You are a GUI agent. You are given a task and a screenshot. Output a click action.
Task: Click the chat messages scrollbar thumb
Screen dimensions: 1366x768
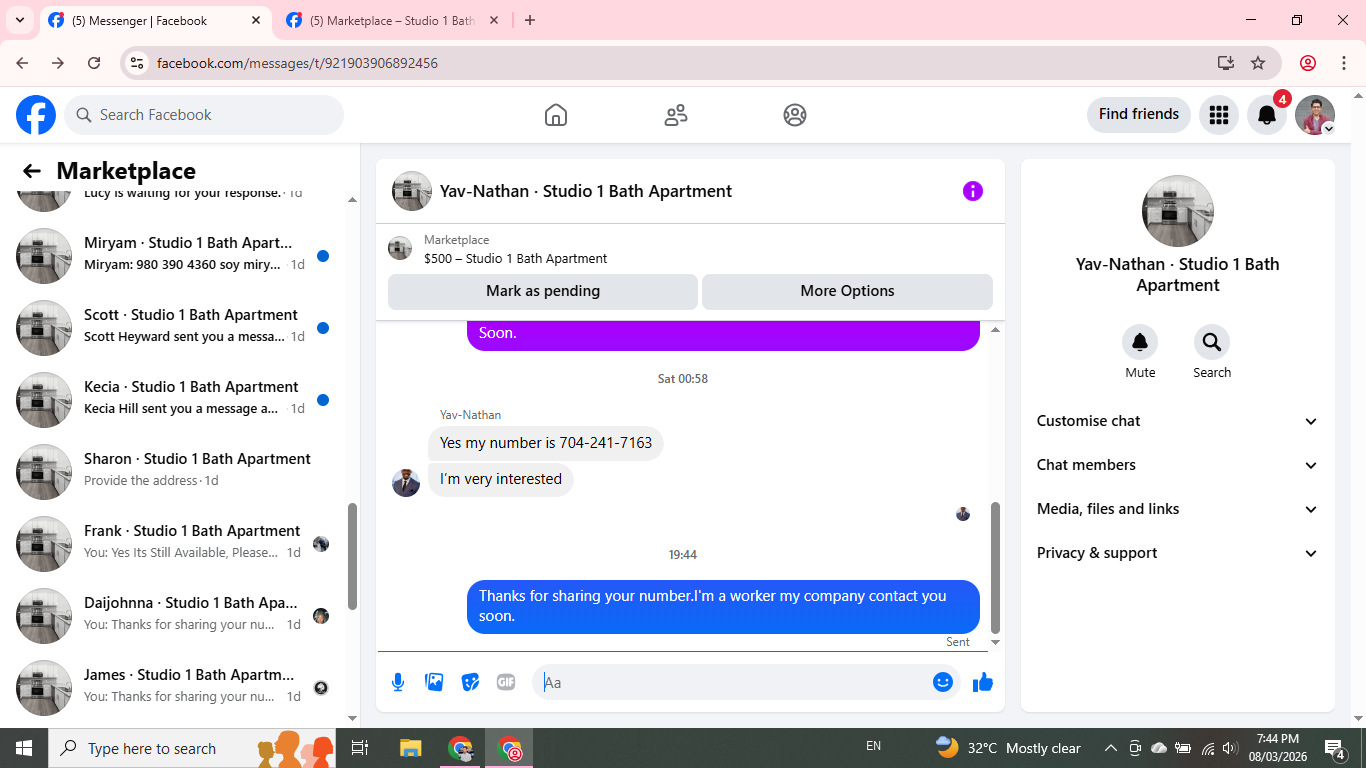[x=995, y=567]
